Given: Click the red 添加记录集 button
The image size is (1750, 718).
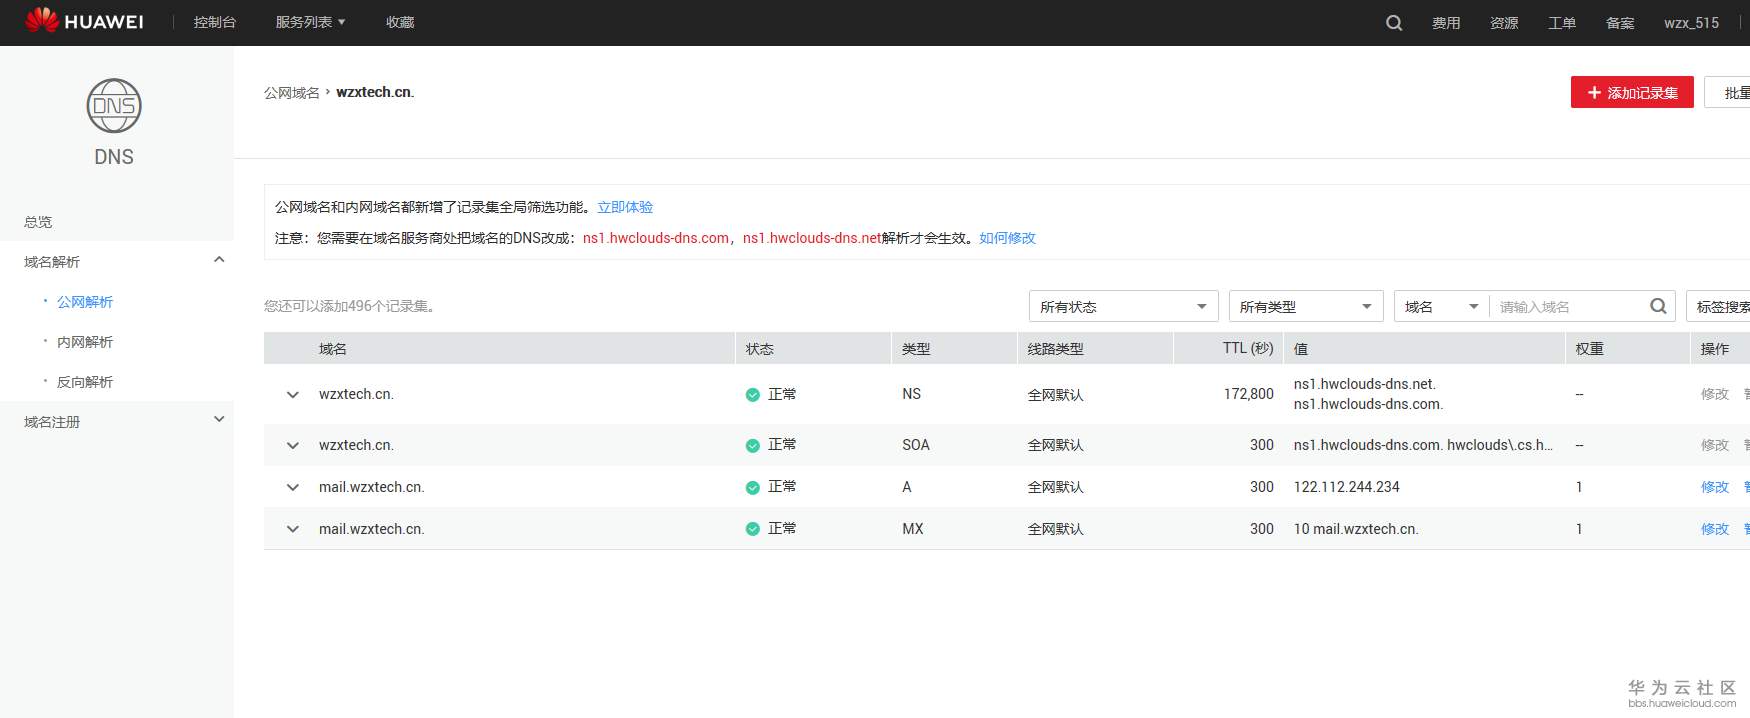Looking at the screenshot, I should click(x=1632, y=92).
